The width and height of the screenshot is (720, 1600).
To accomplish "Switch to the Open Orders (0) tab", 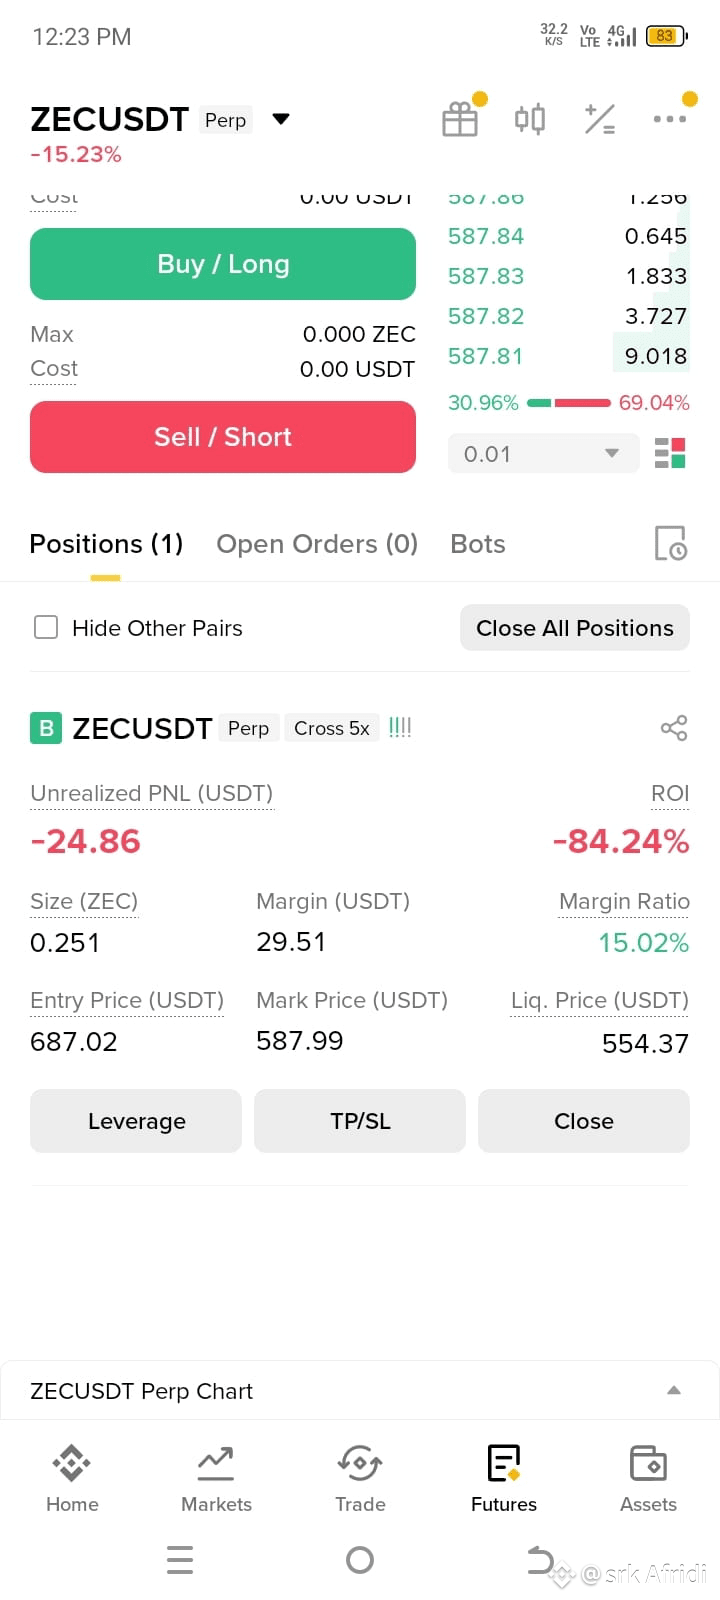I will coord(317,544).
